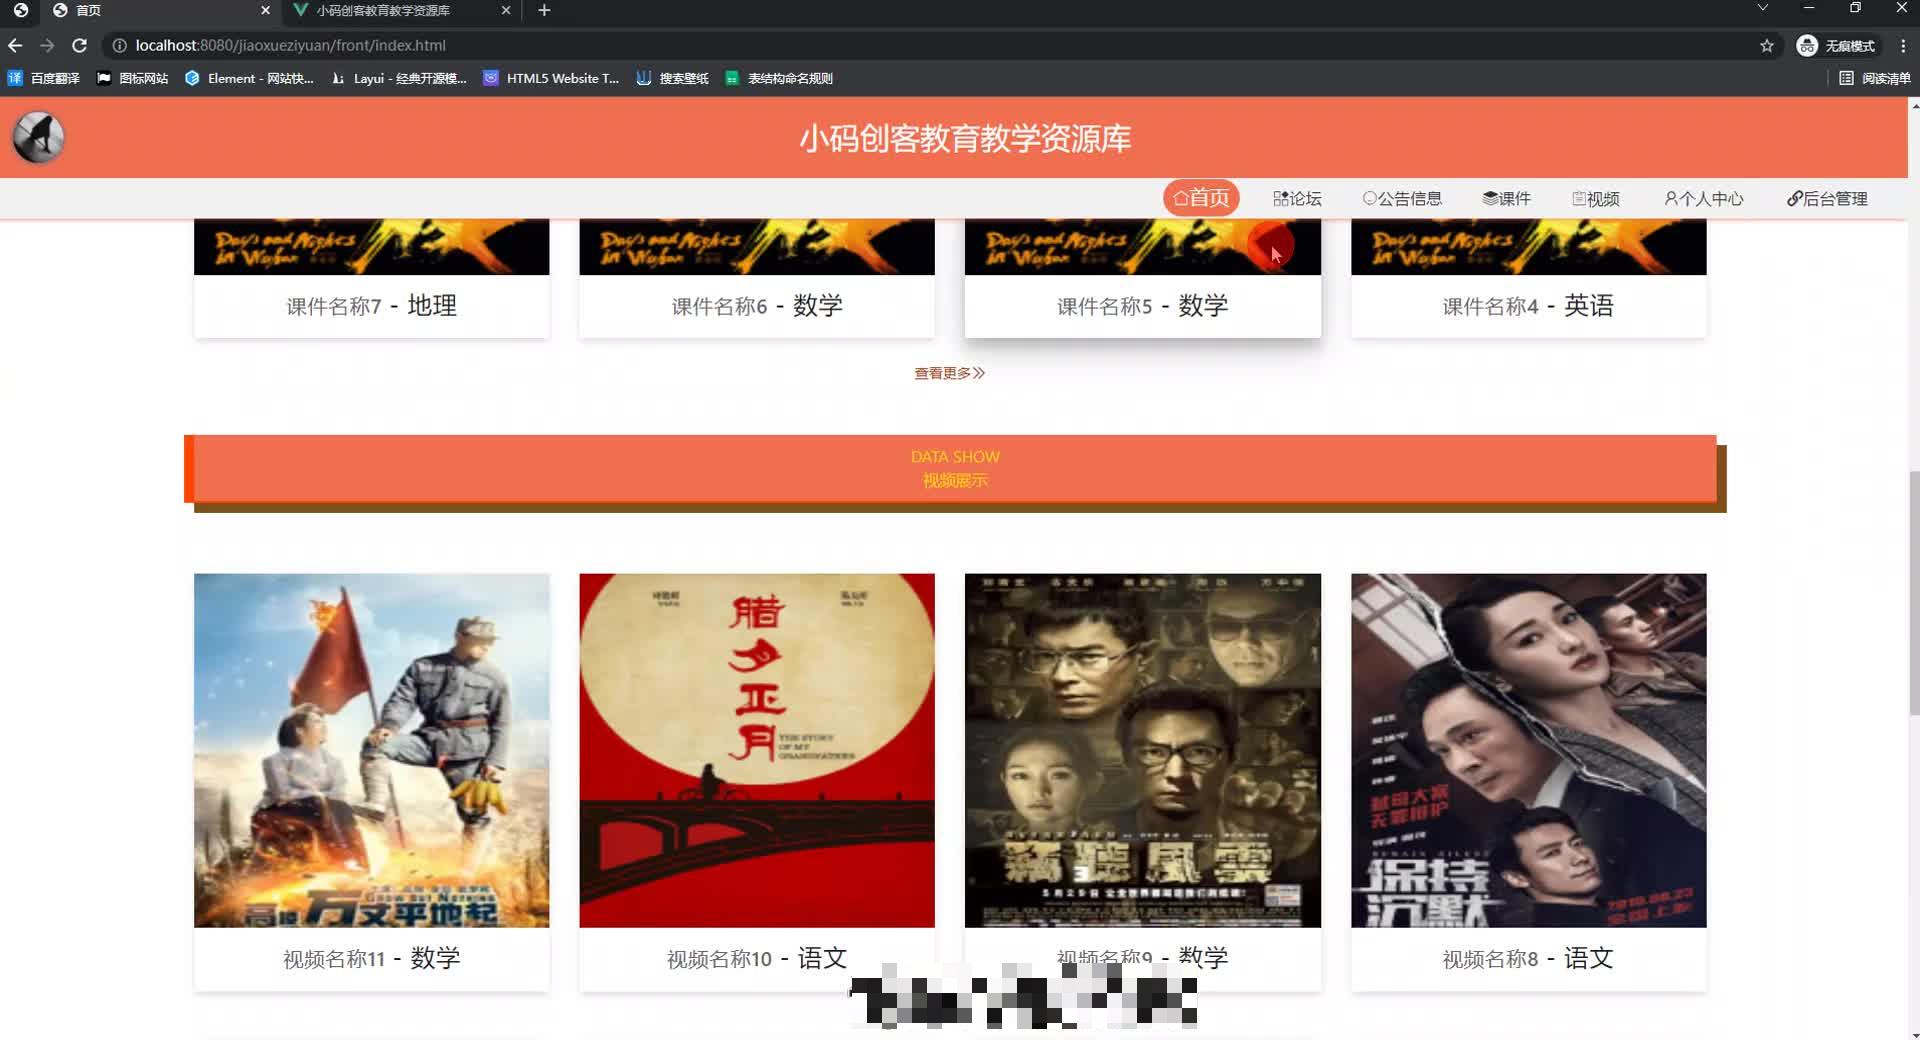Click the browser forward arrow

click(x=47, y=46)
